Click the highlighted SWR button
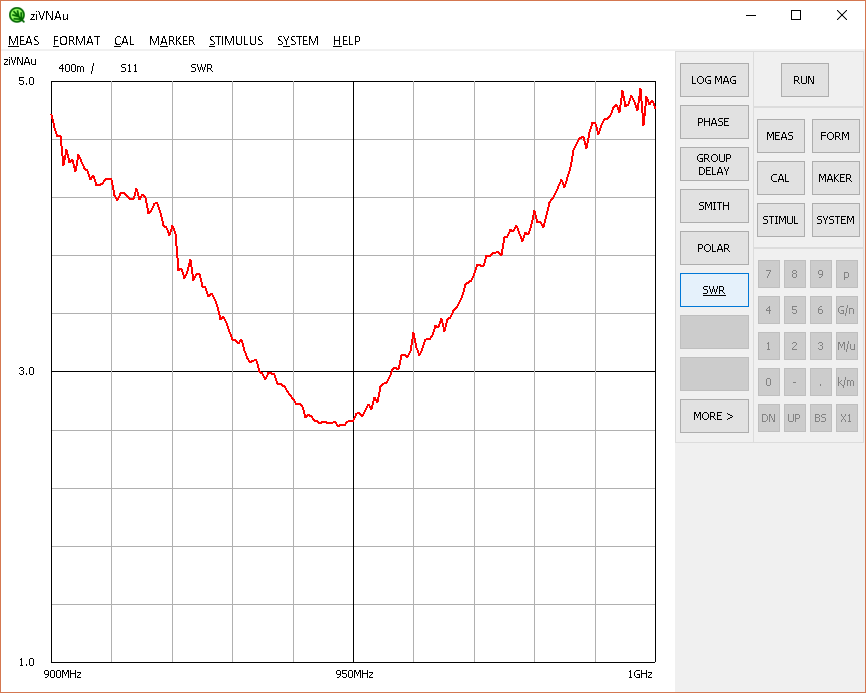The width and height of the screenshot is (866, 693). coord(714,290)
